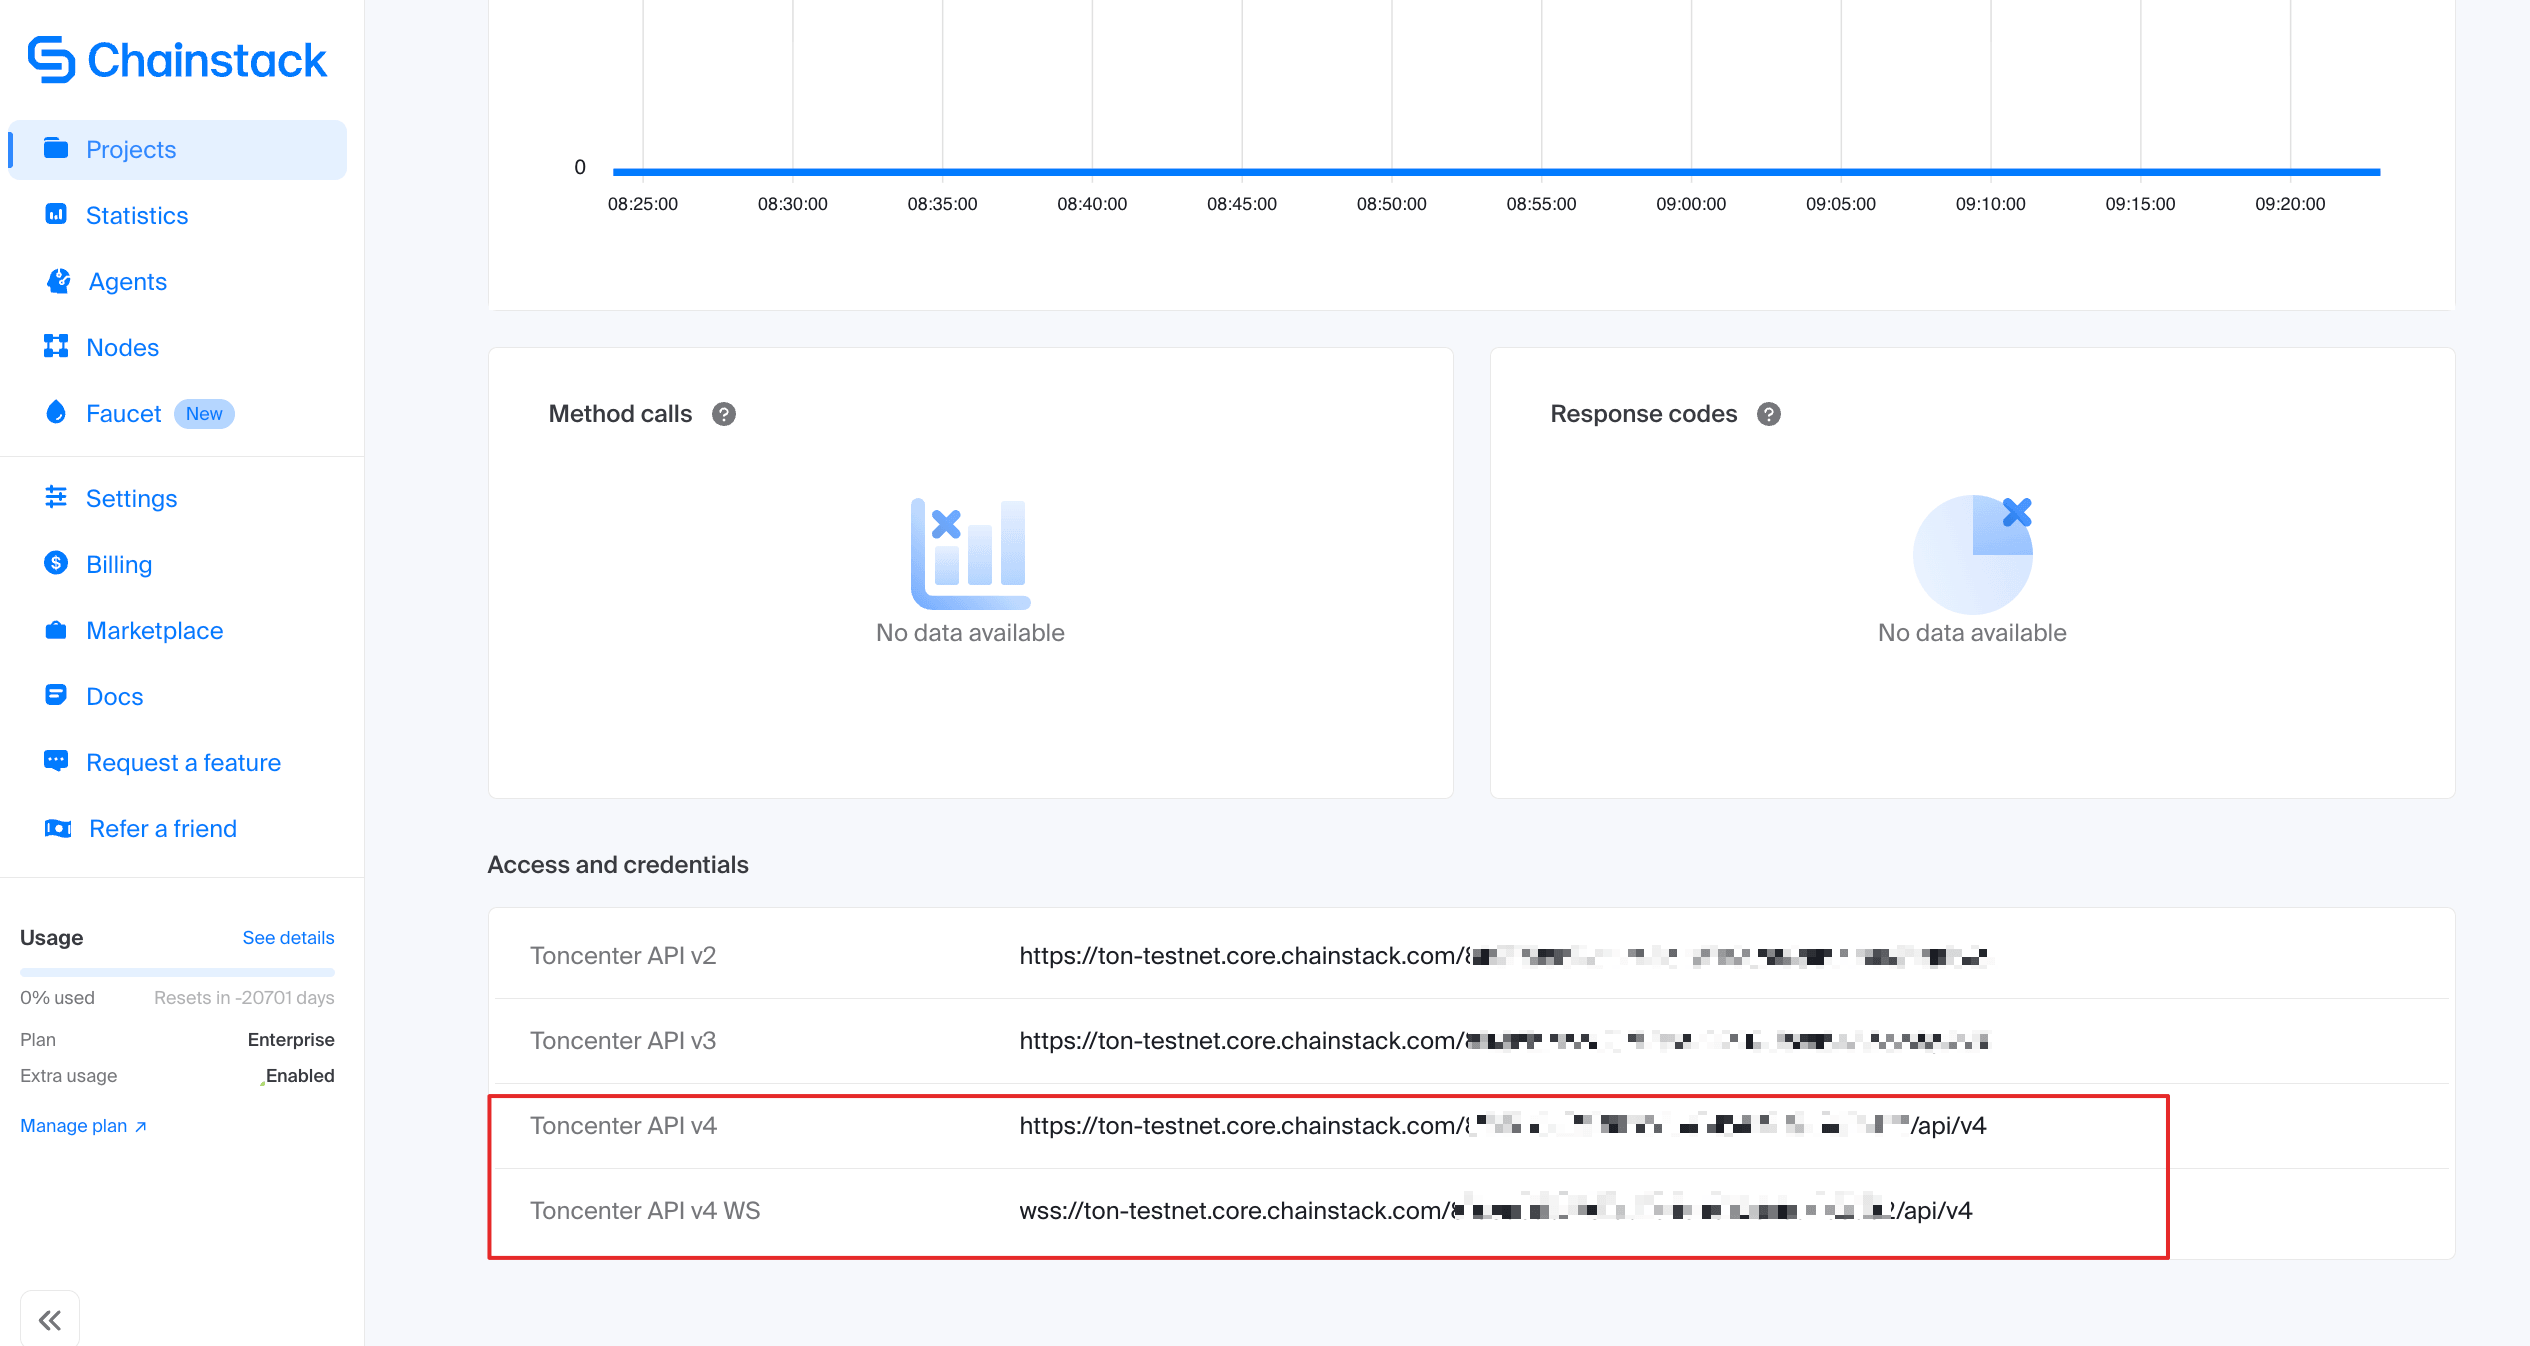Click the 08:25:00 chart time label
This screenshot has height=1346, width=2530.
[x=643, y=204]
